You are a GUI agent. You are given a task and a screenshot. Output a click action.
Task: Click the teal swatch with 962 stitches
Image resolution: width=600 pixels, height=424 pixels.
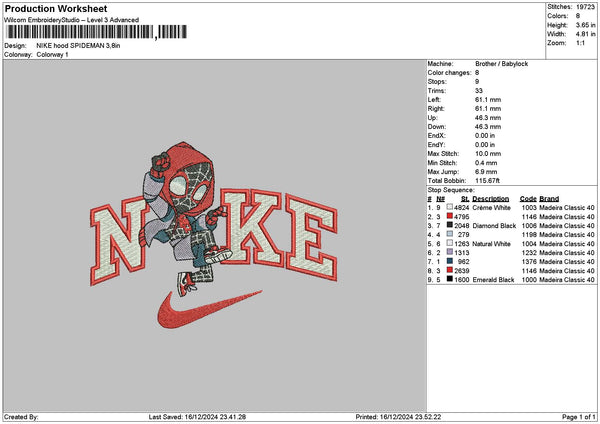(450, 261)
